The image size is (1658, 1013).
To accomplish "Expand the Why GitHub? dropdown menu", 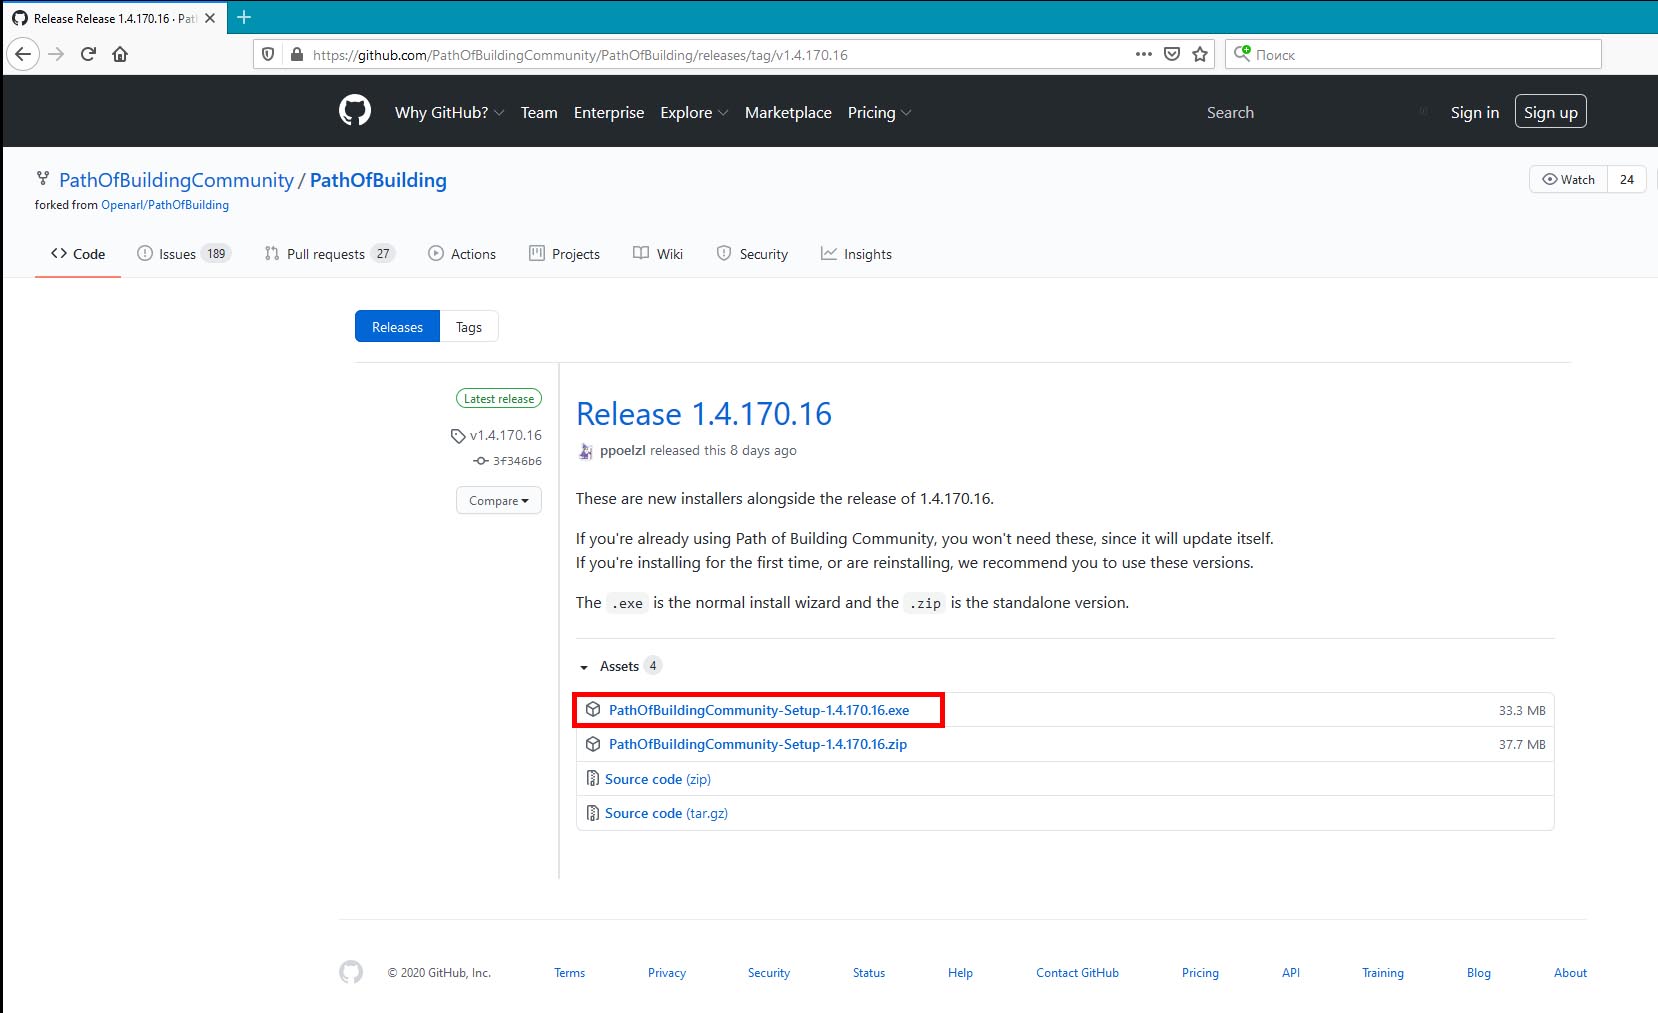I will click(449, 112).
